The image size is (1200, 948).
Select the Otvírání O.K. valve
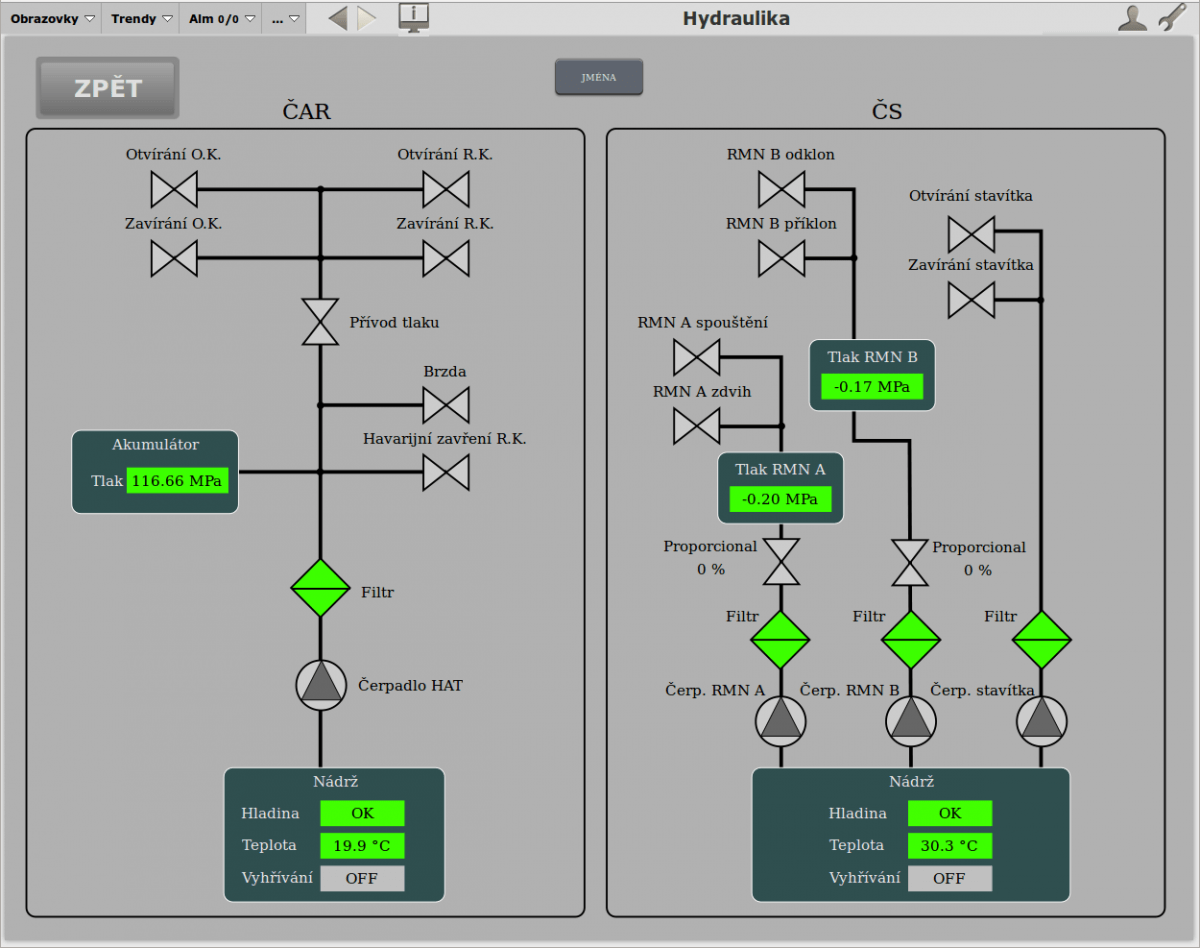point(174,189)
